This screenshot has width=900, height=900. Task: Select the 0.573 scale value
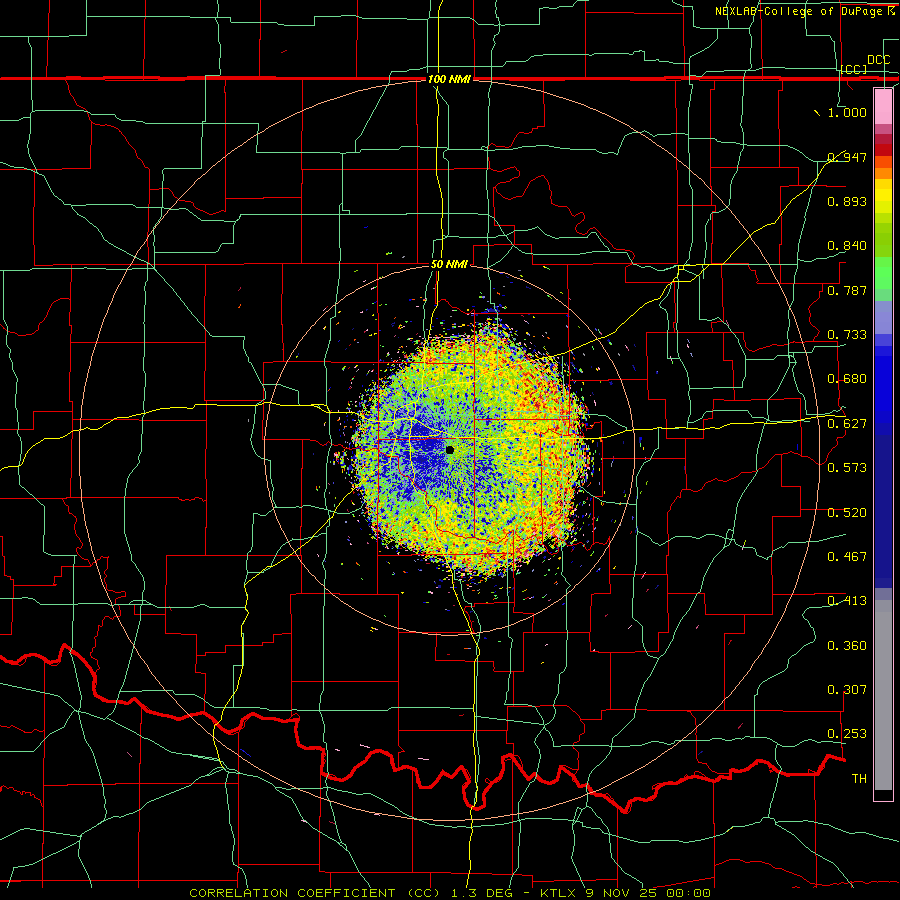tap(847, 468)
